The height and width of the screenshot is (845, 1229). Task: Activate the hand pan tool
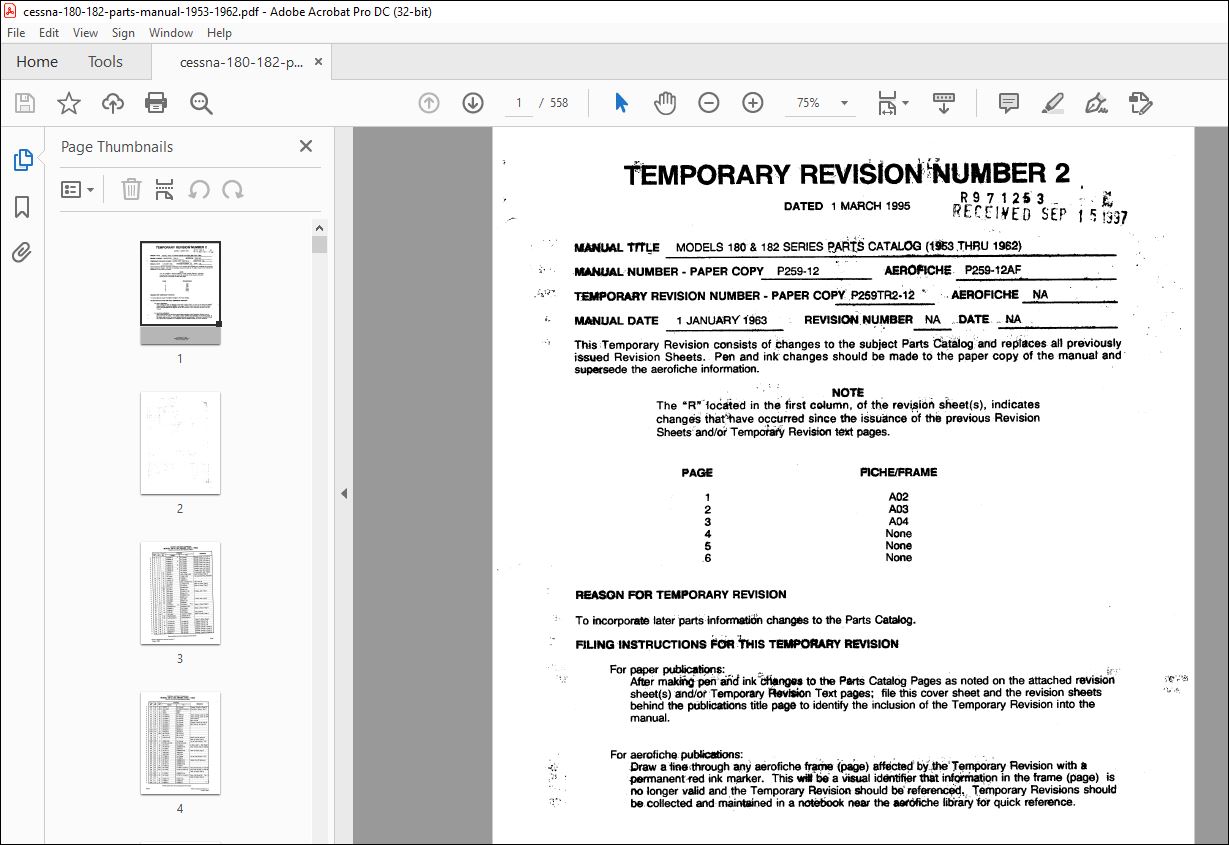pos(665,103)
